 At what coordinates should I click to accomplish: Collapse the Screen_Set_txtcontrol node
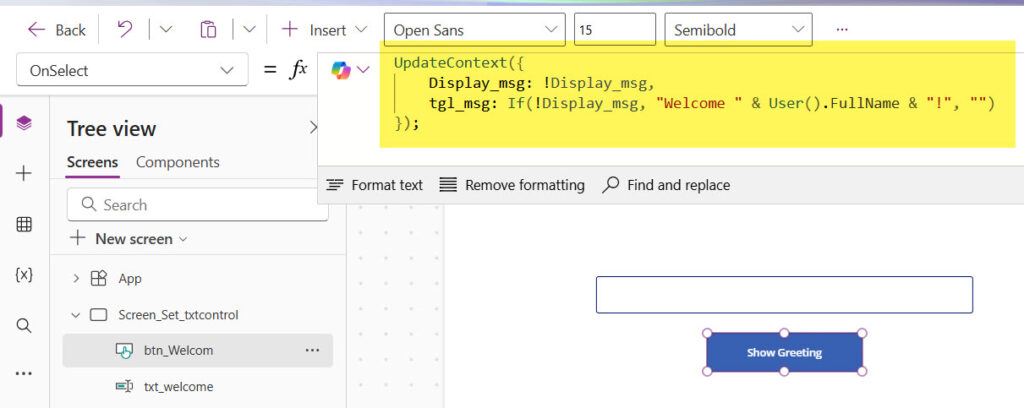(x=76, y=315)
